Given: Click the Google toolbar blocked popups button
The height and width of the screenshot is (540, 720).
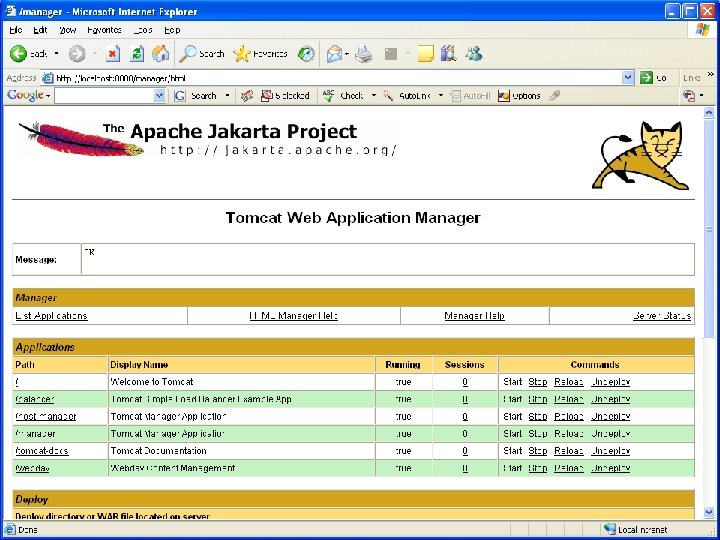Looking at the screenshot, I should [x=285, y=96].
